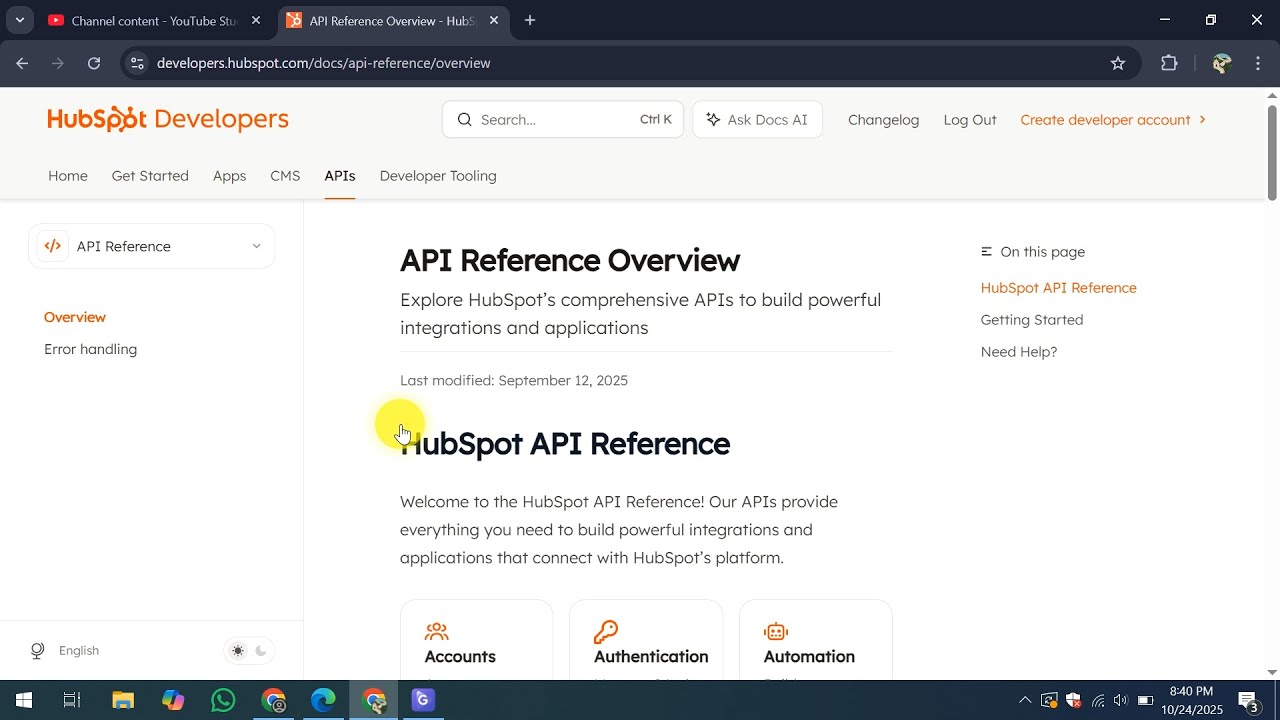1280x720 pixels.
Task: Open the notification center icon
Action: tap(1248, 700)
